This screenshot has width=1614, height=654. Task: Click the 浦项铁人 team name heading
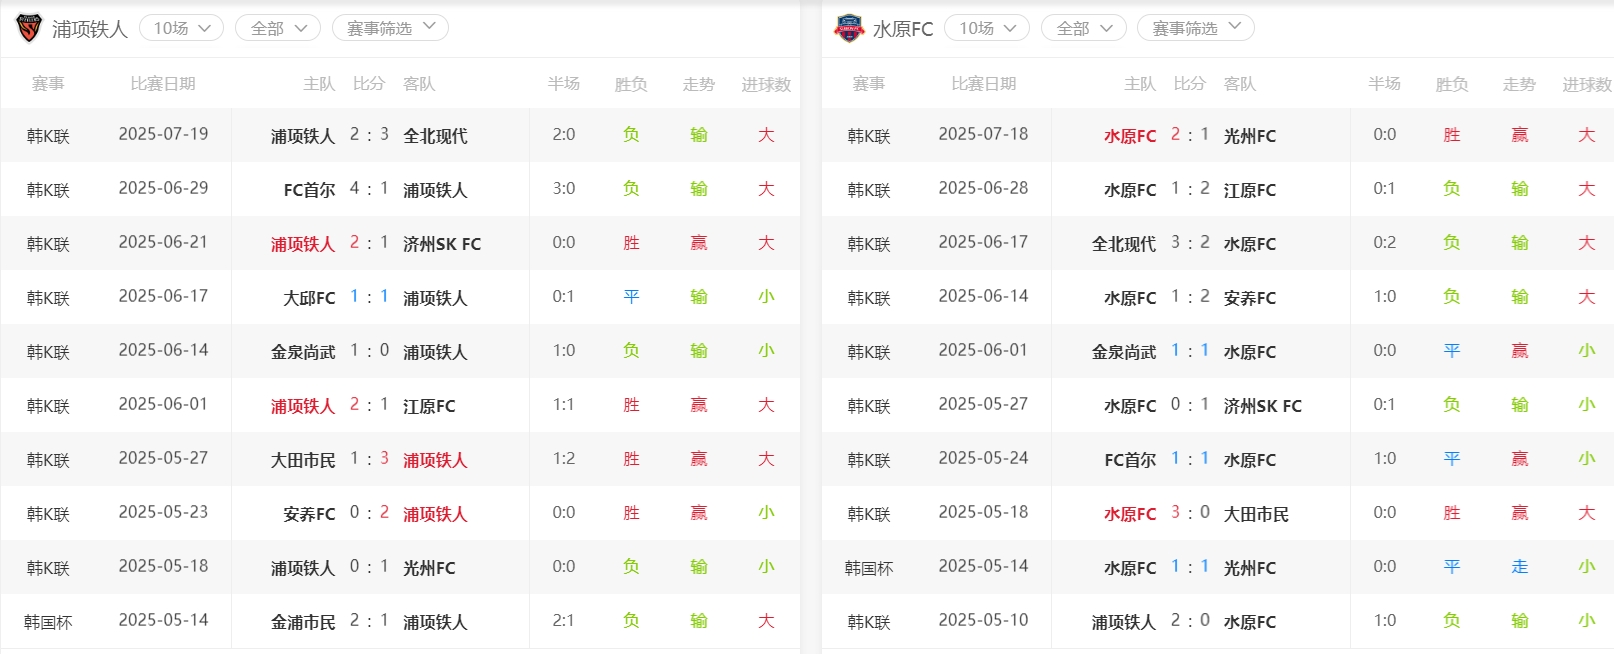click(90, 29)
